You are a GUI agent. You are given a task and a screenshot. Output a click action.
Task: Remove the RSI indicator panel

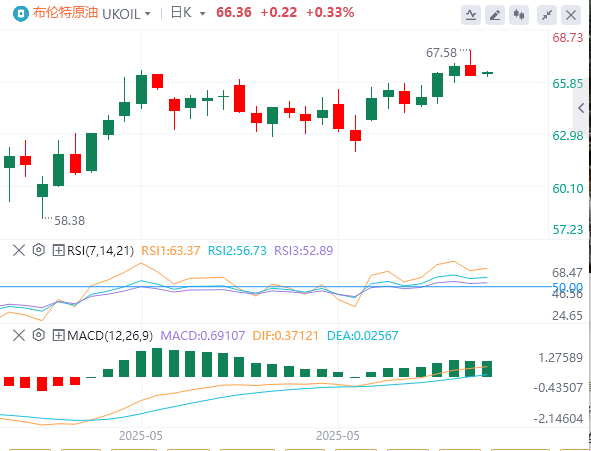19,250
